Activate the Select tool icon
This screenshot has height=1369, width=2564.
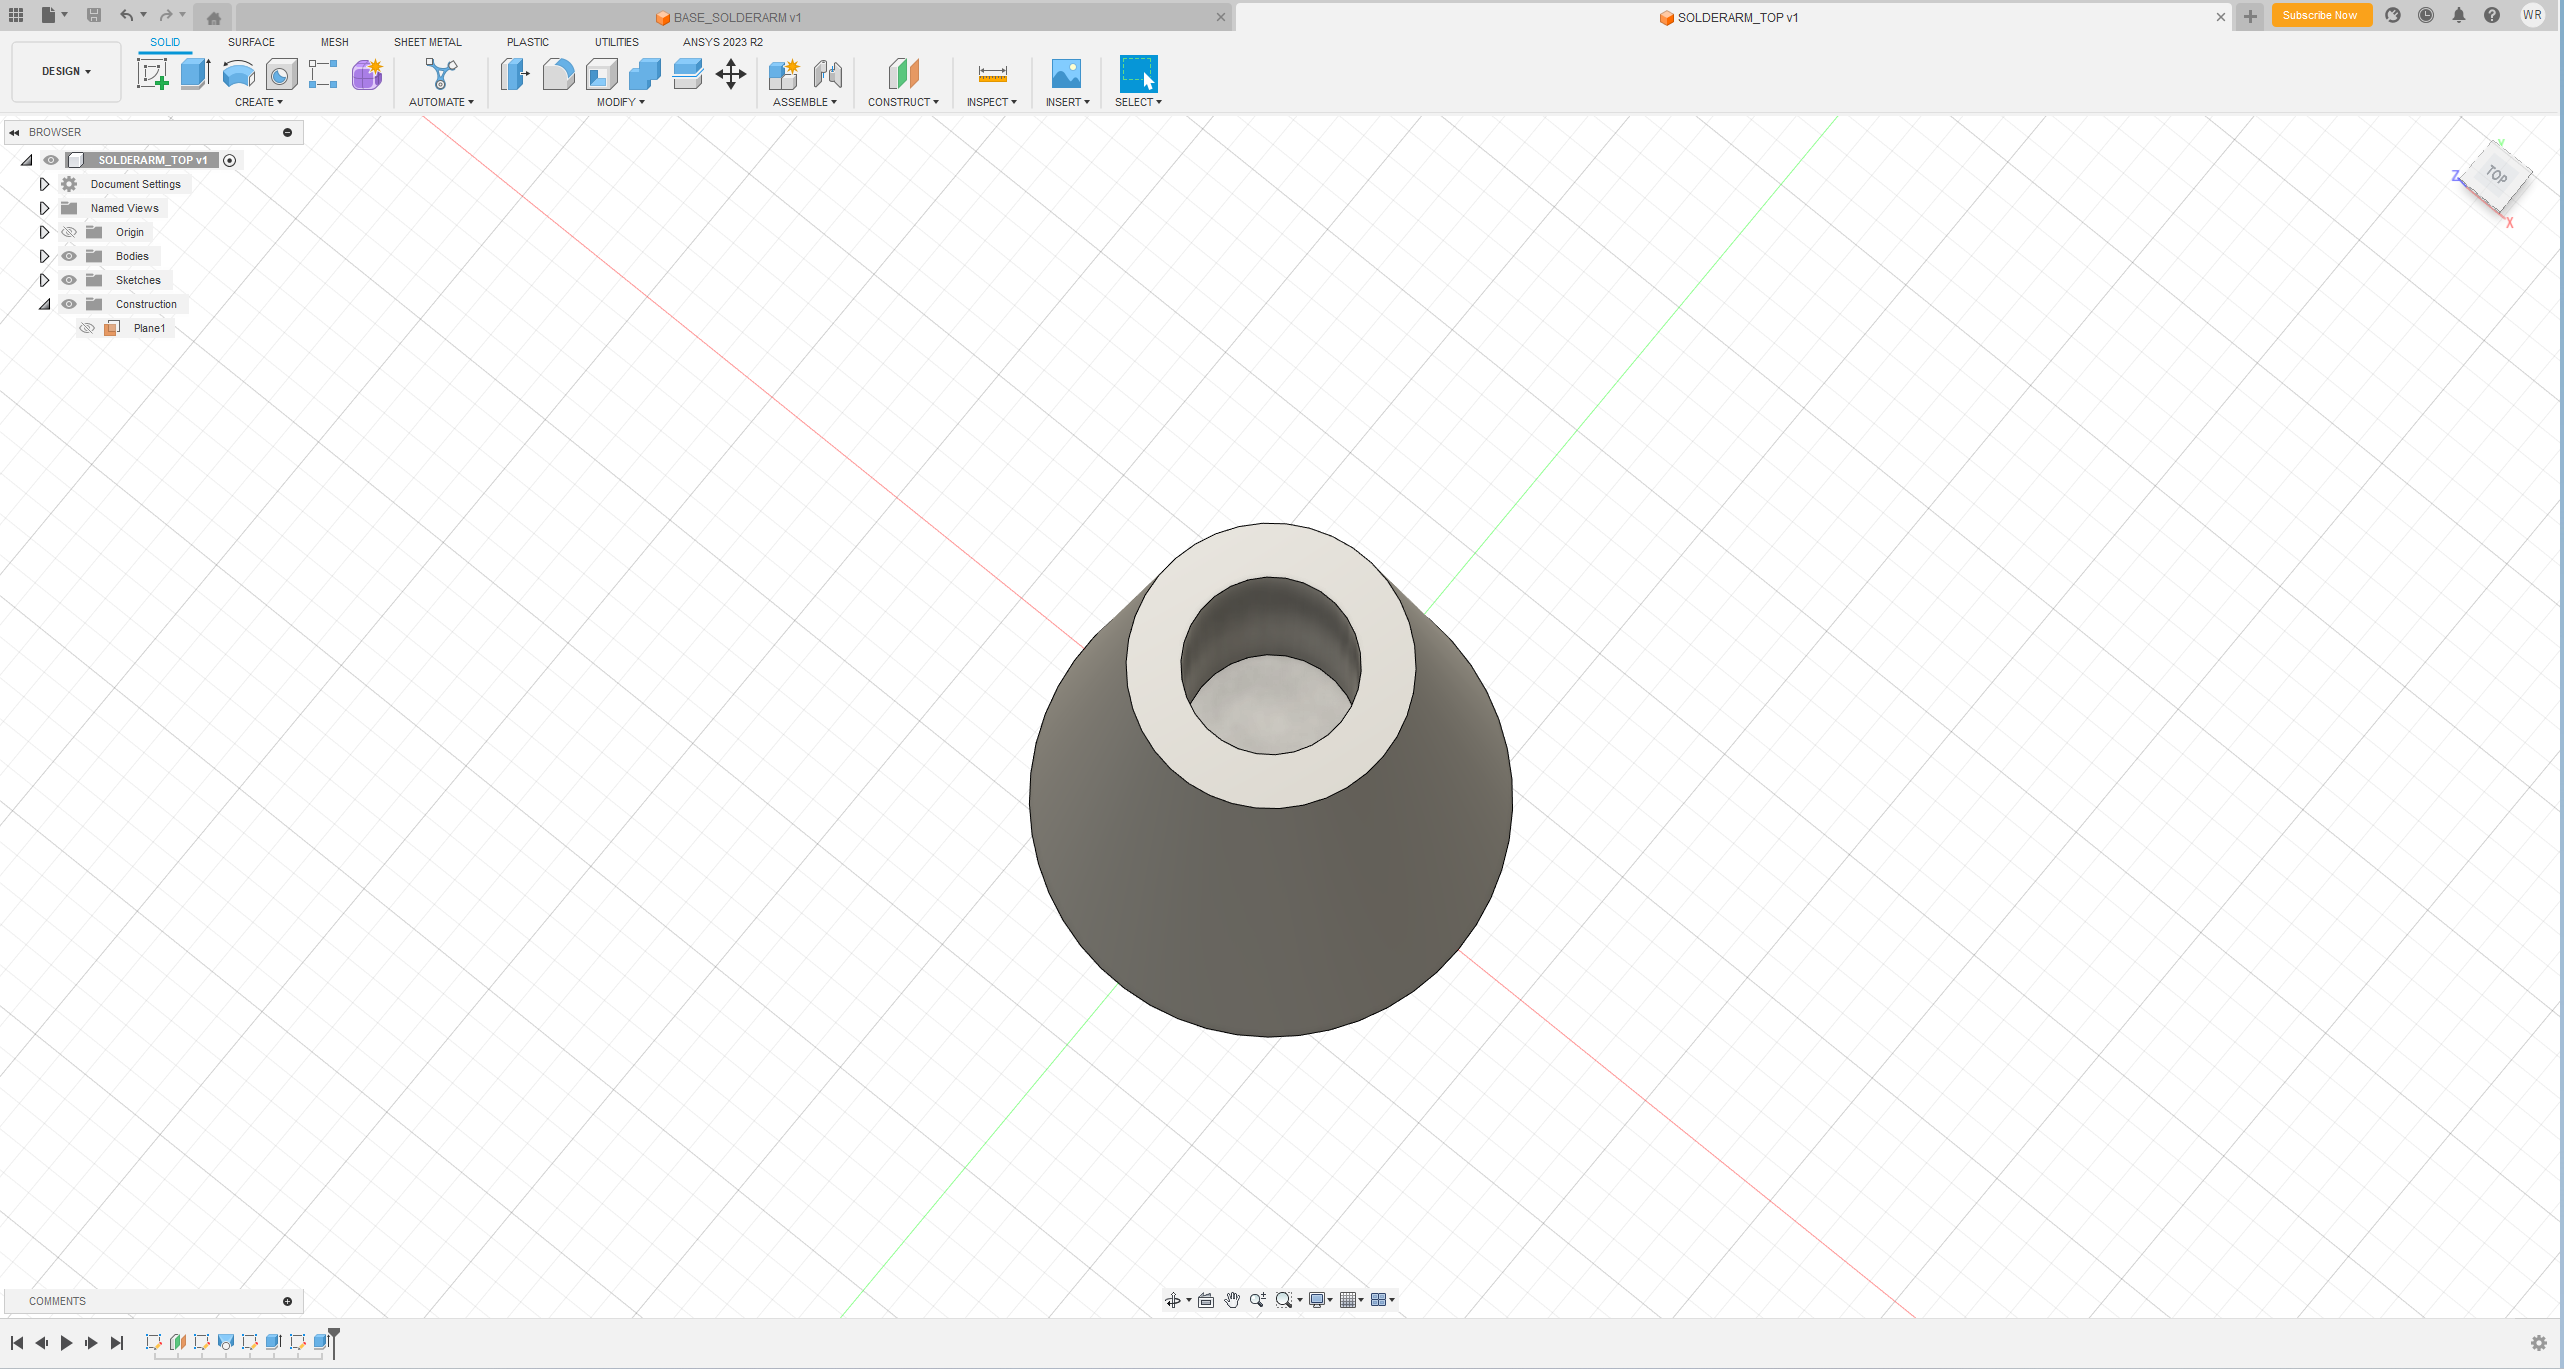tap(1138, 73)
